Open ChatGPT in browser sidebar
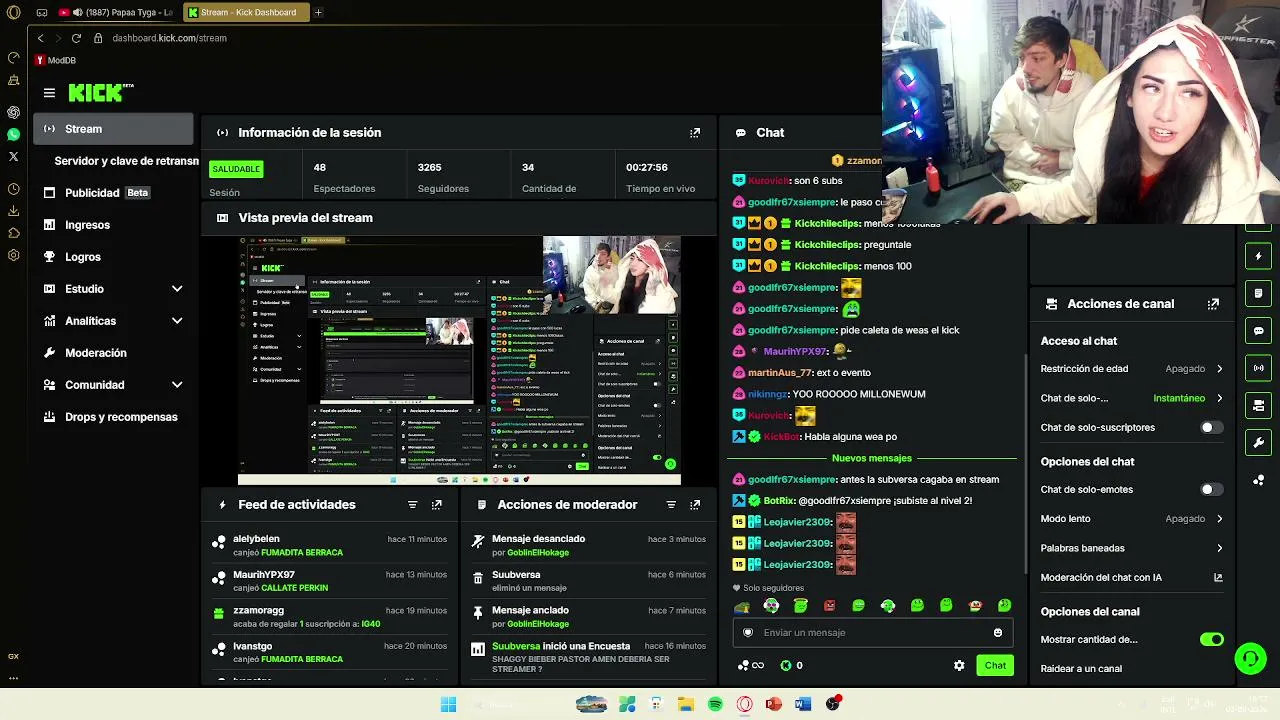Screen dimensions: 1280x720 point(13,112)
